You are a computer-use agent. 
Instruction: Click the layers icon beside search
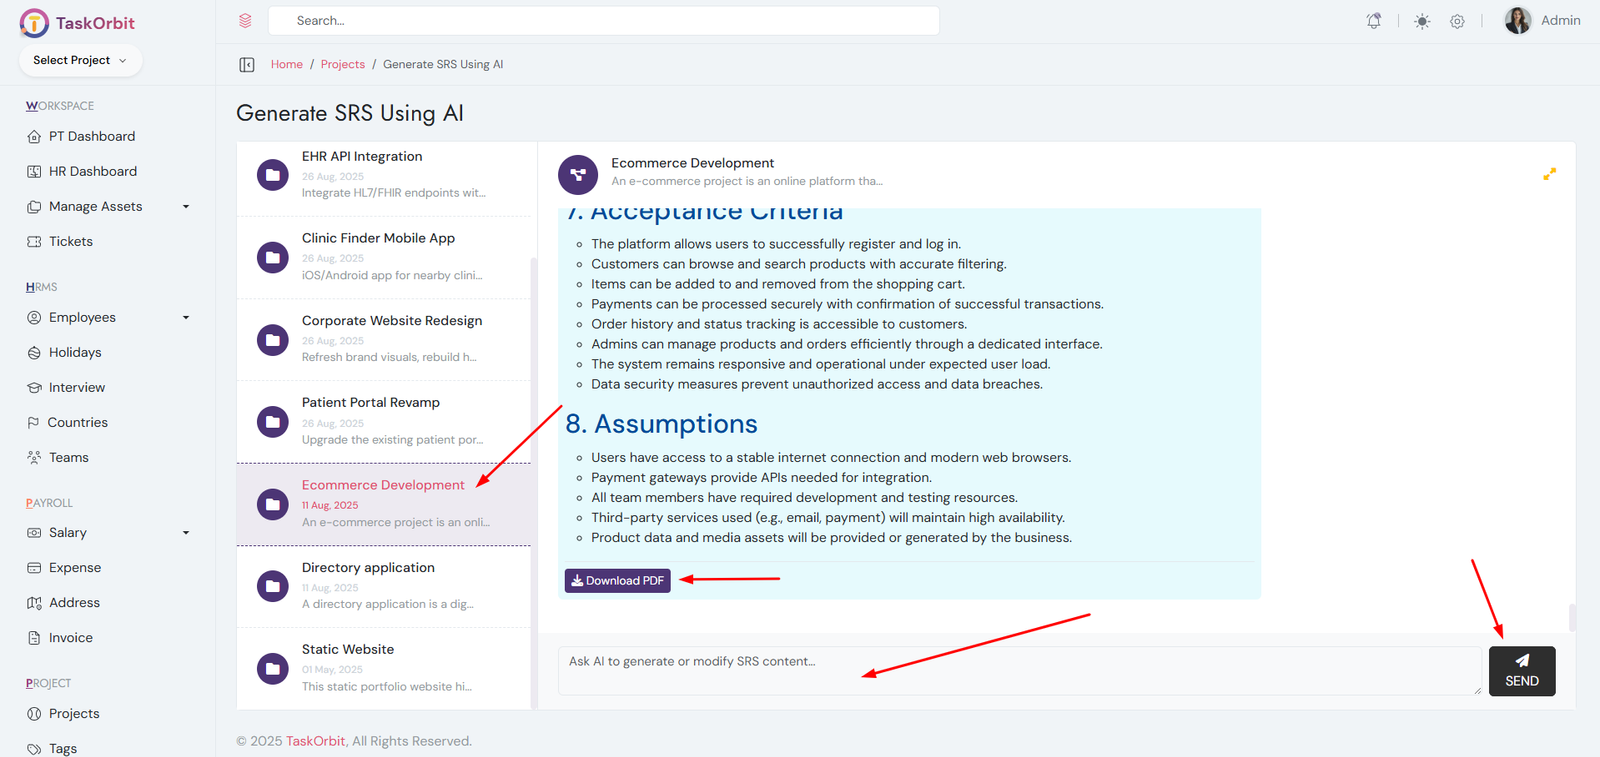point(245,21)
